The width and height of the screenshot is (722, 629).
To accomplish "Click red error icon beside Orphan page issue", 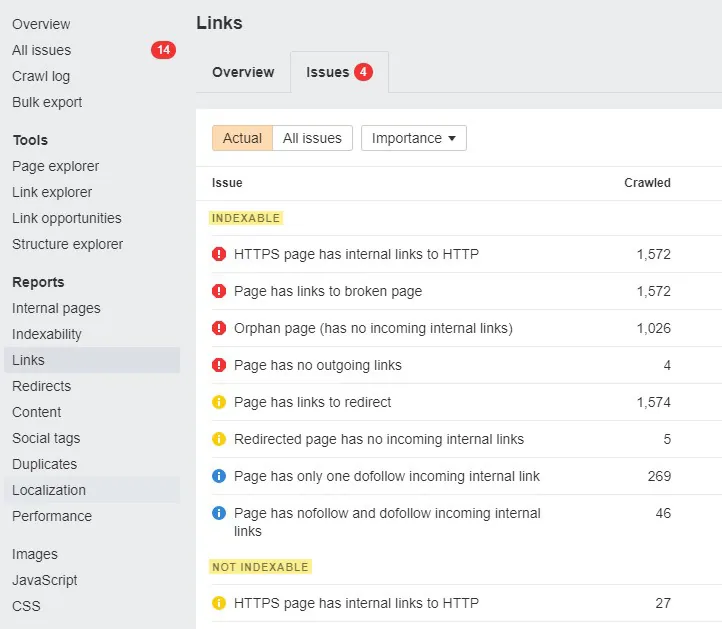I will click(219, 328).
